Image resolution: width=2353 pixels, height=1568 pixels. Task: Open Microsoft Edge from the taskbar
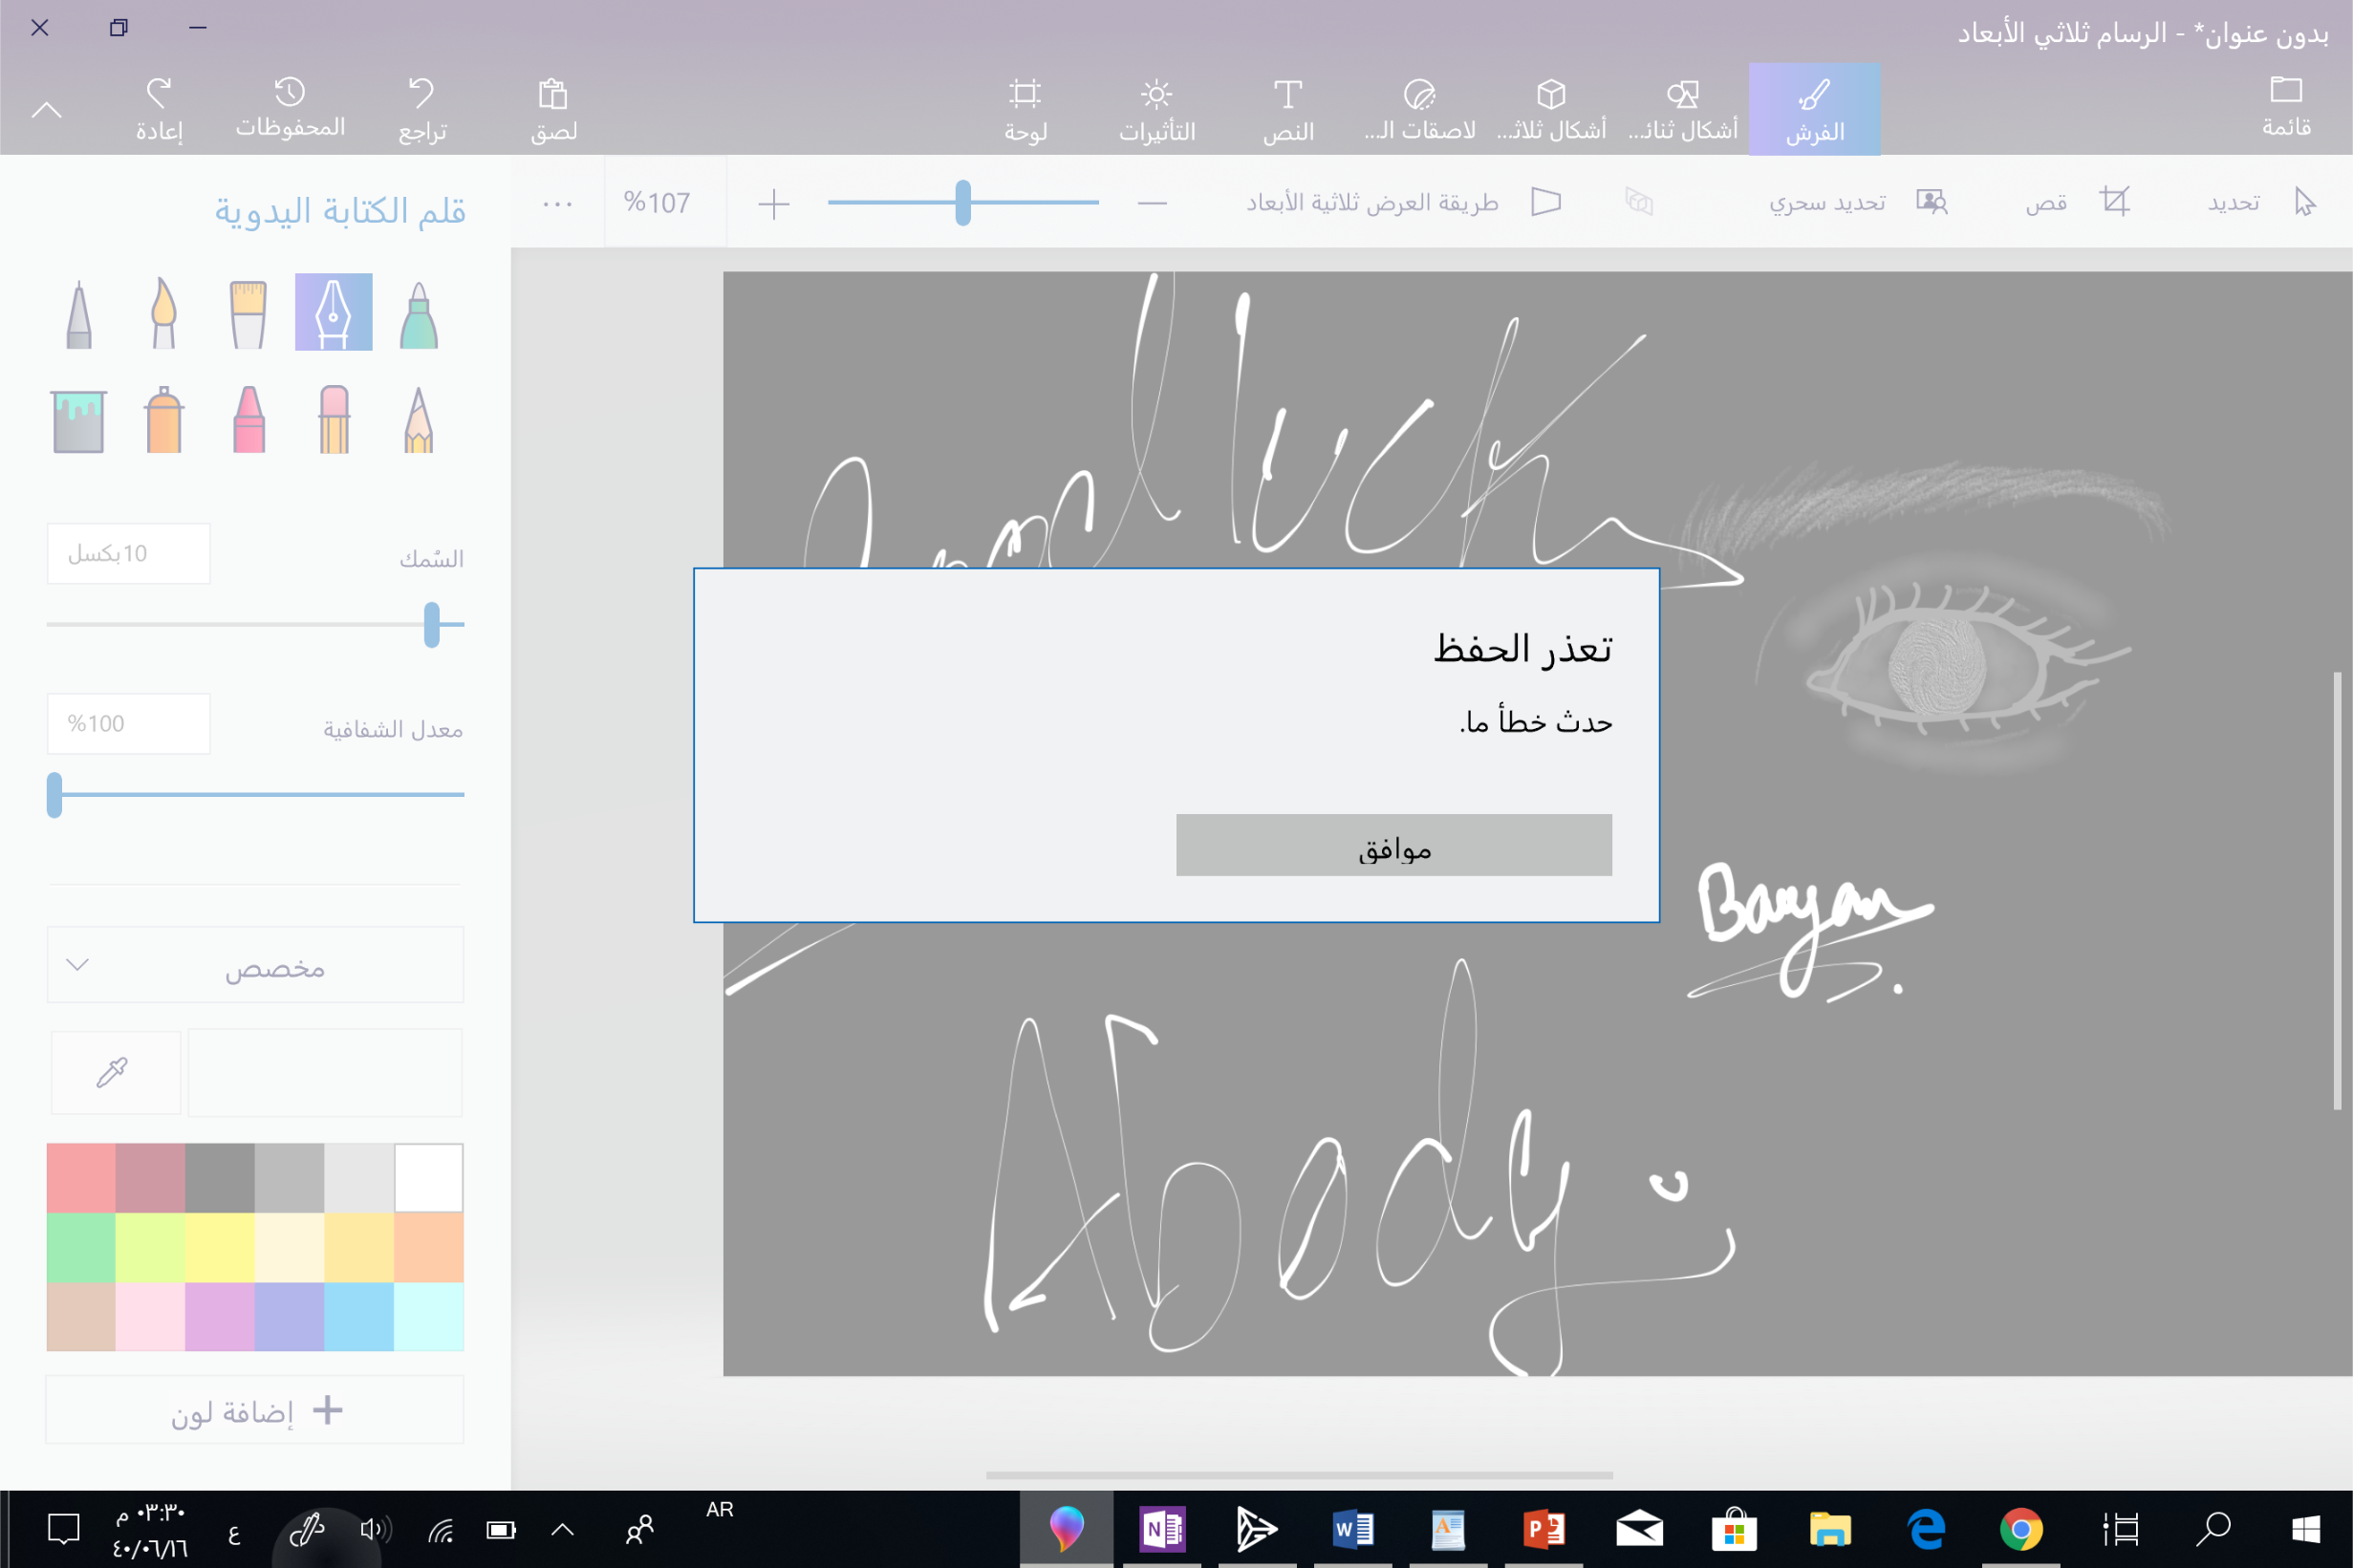[1926, 1529]
